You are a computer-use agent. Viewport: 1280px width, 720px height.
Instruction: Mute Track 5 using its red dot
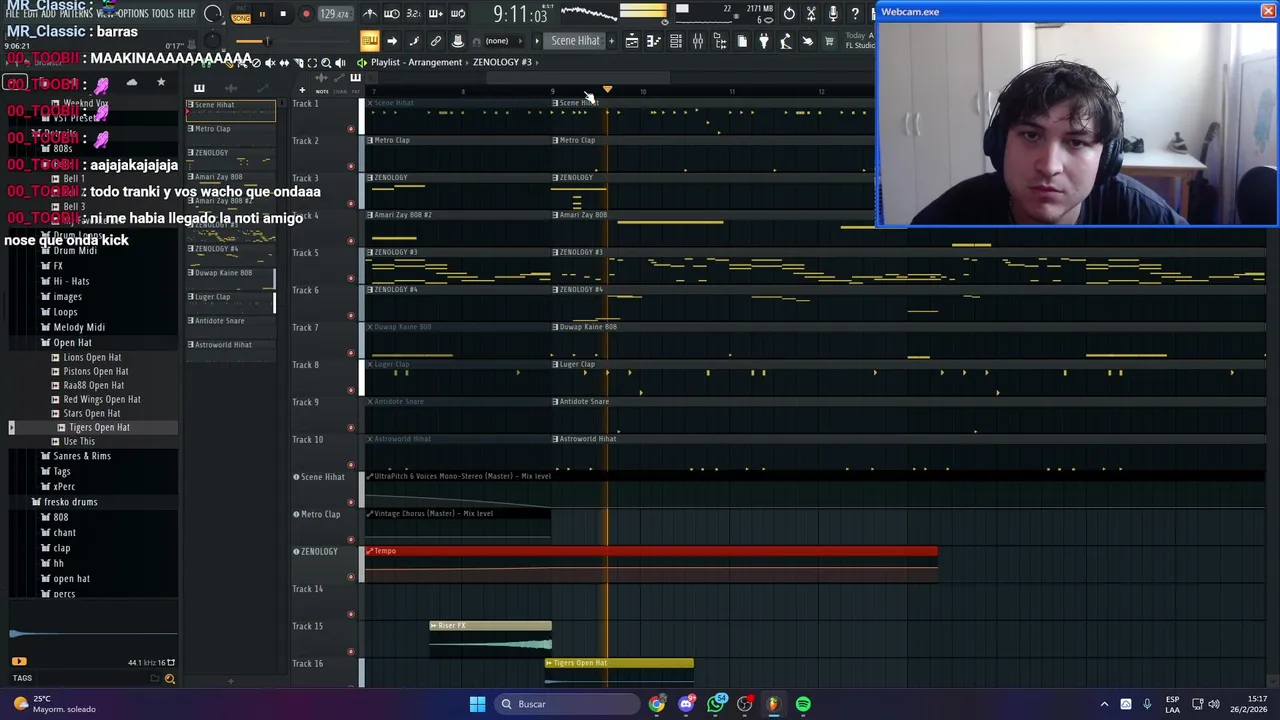(x=350, y=278)
